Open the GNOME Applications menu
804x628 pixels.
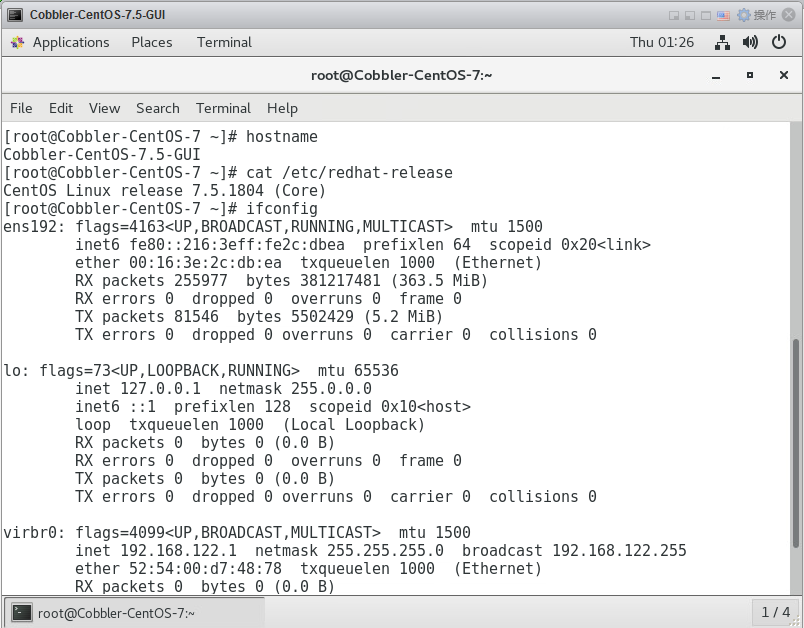click(71, 43)
